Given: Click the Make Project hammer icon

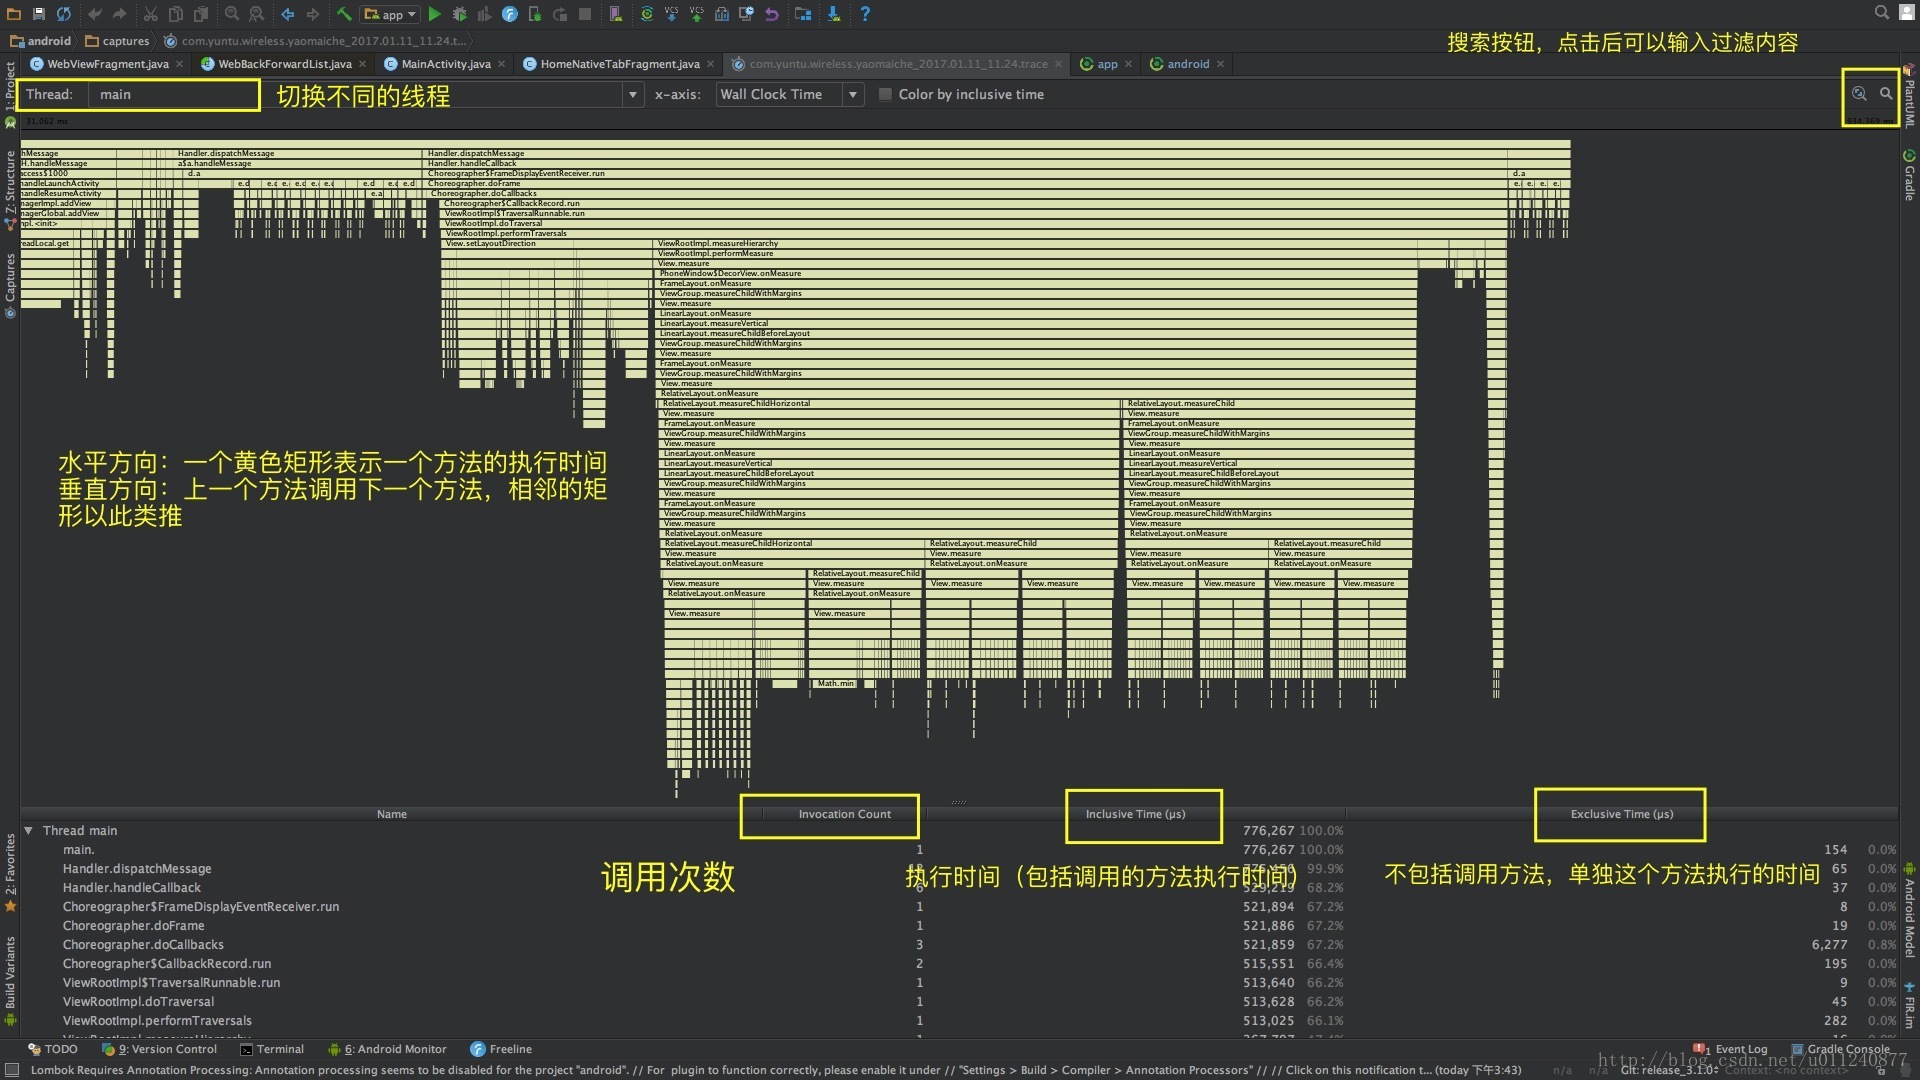Looking at the screenshot, I should tap(344, 14).
